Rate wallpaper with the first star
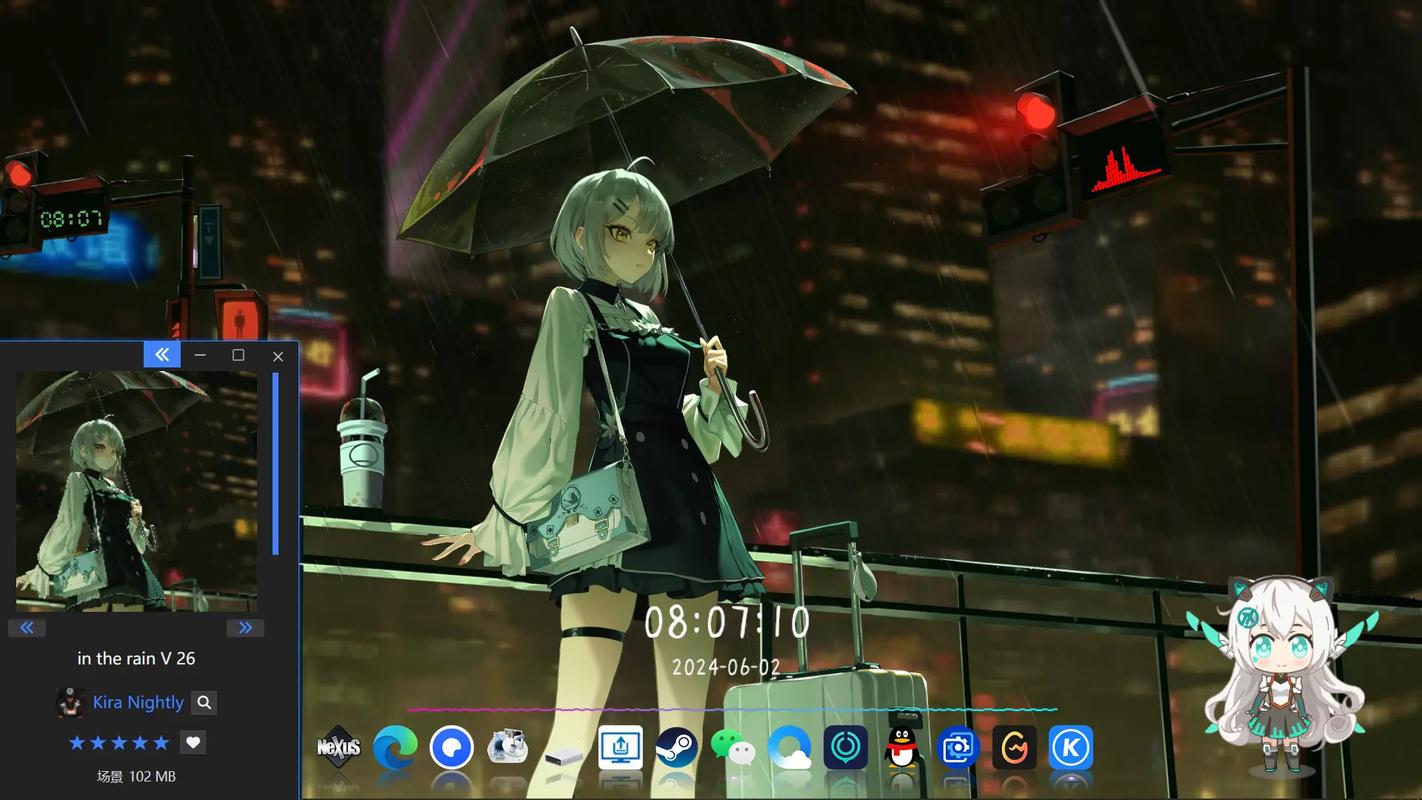 [77, 743]
